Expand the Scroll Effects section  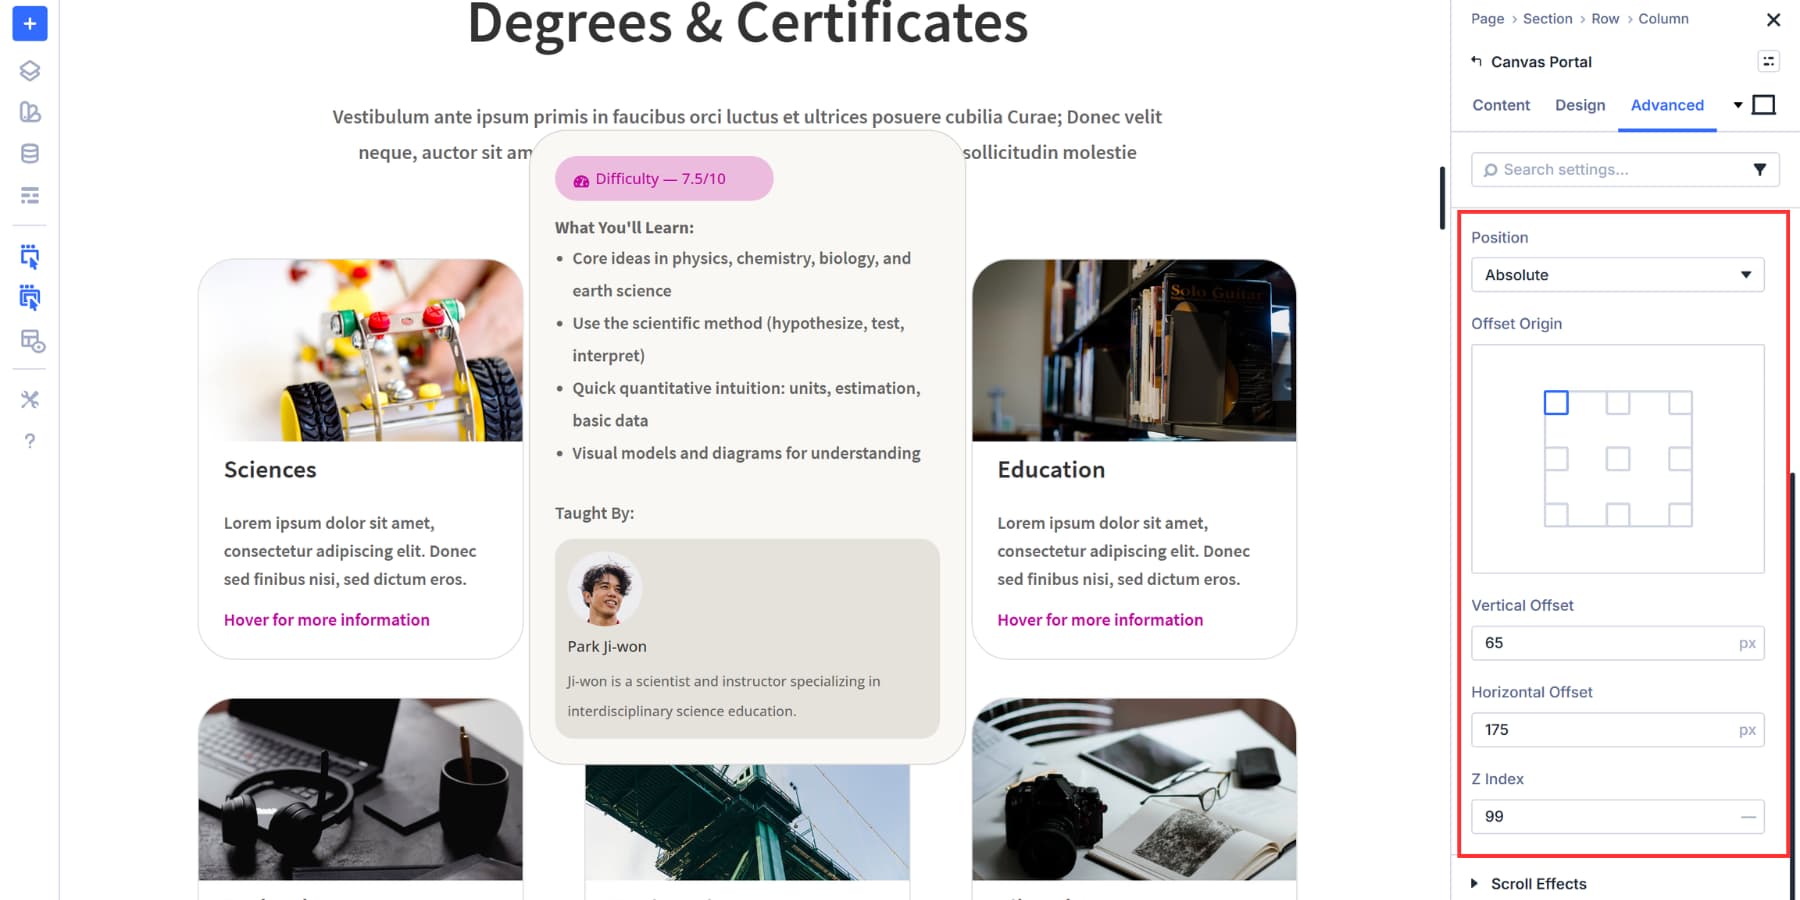coord(1529,884)
